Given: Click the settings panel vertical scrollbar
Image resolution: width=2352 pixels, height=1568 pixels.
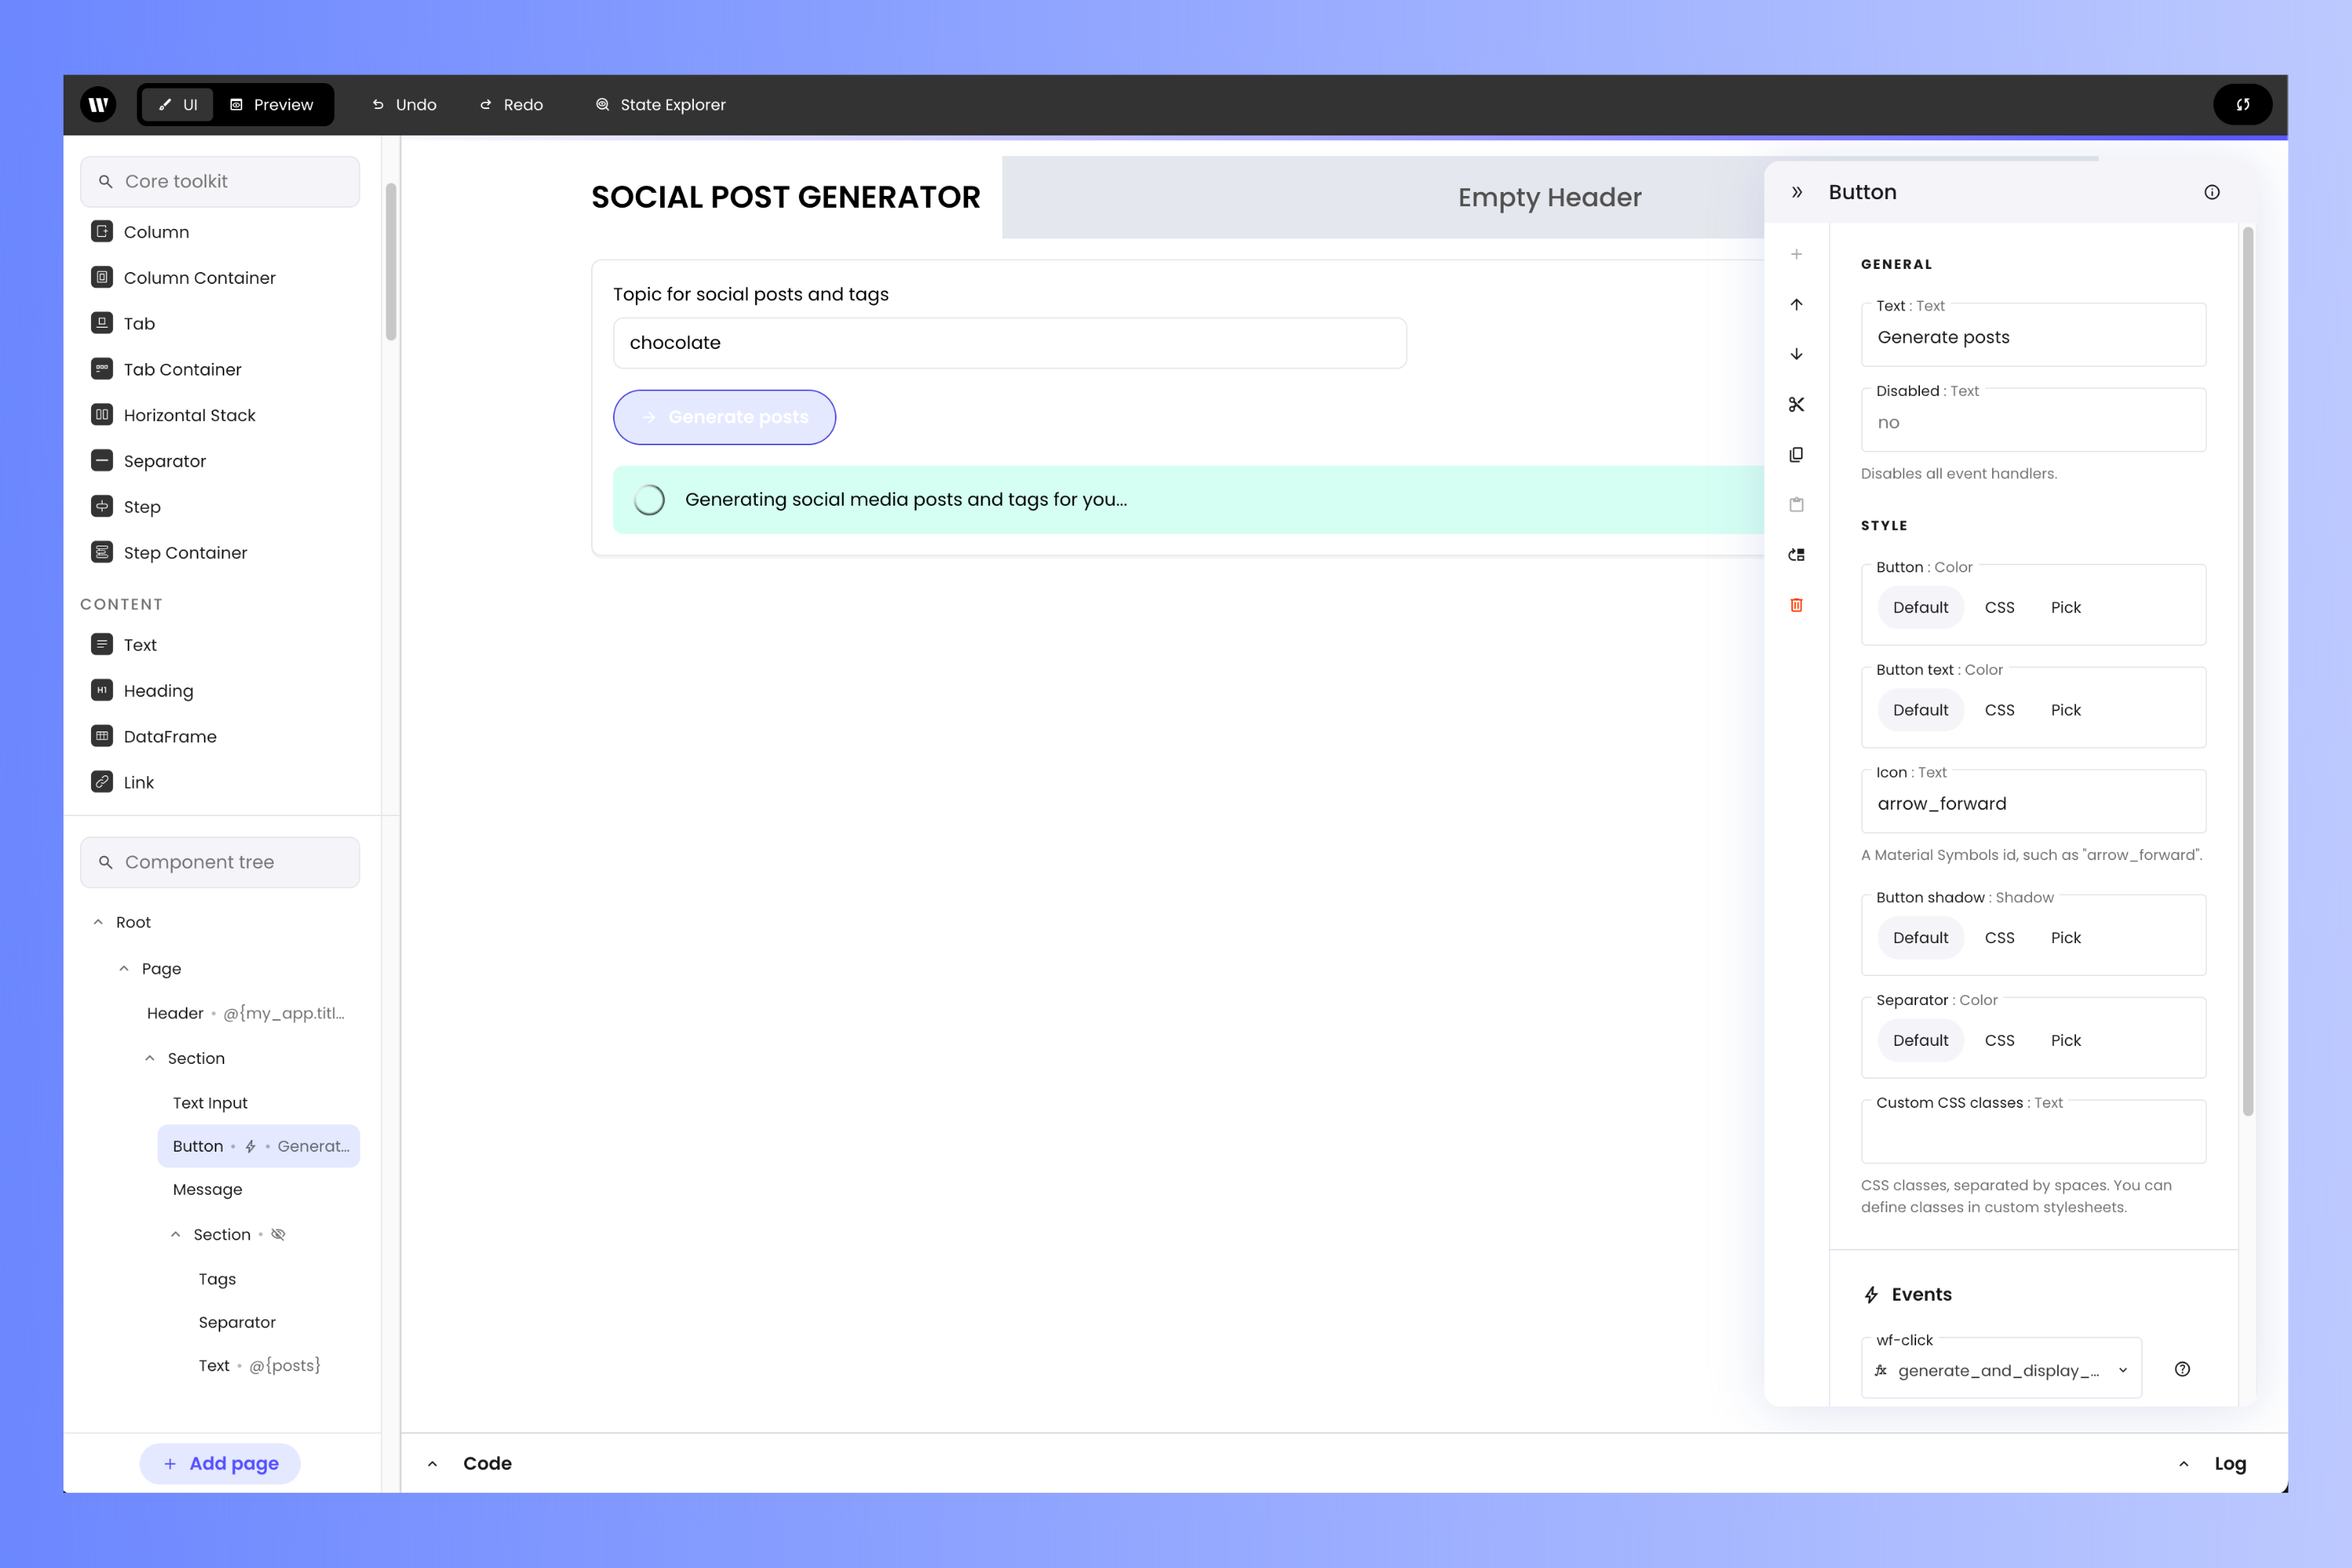Looking at the screenshot, I should click(2248, 670).
